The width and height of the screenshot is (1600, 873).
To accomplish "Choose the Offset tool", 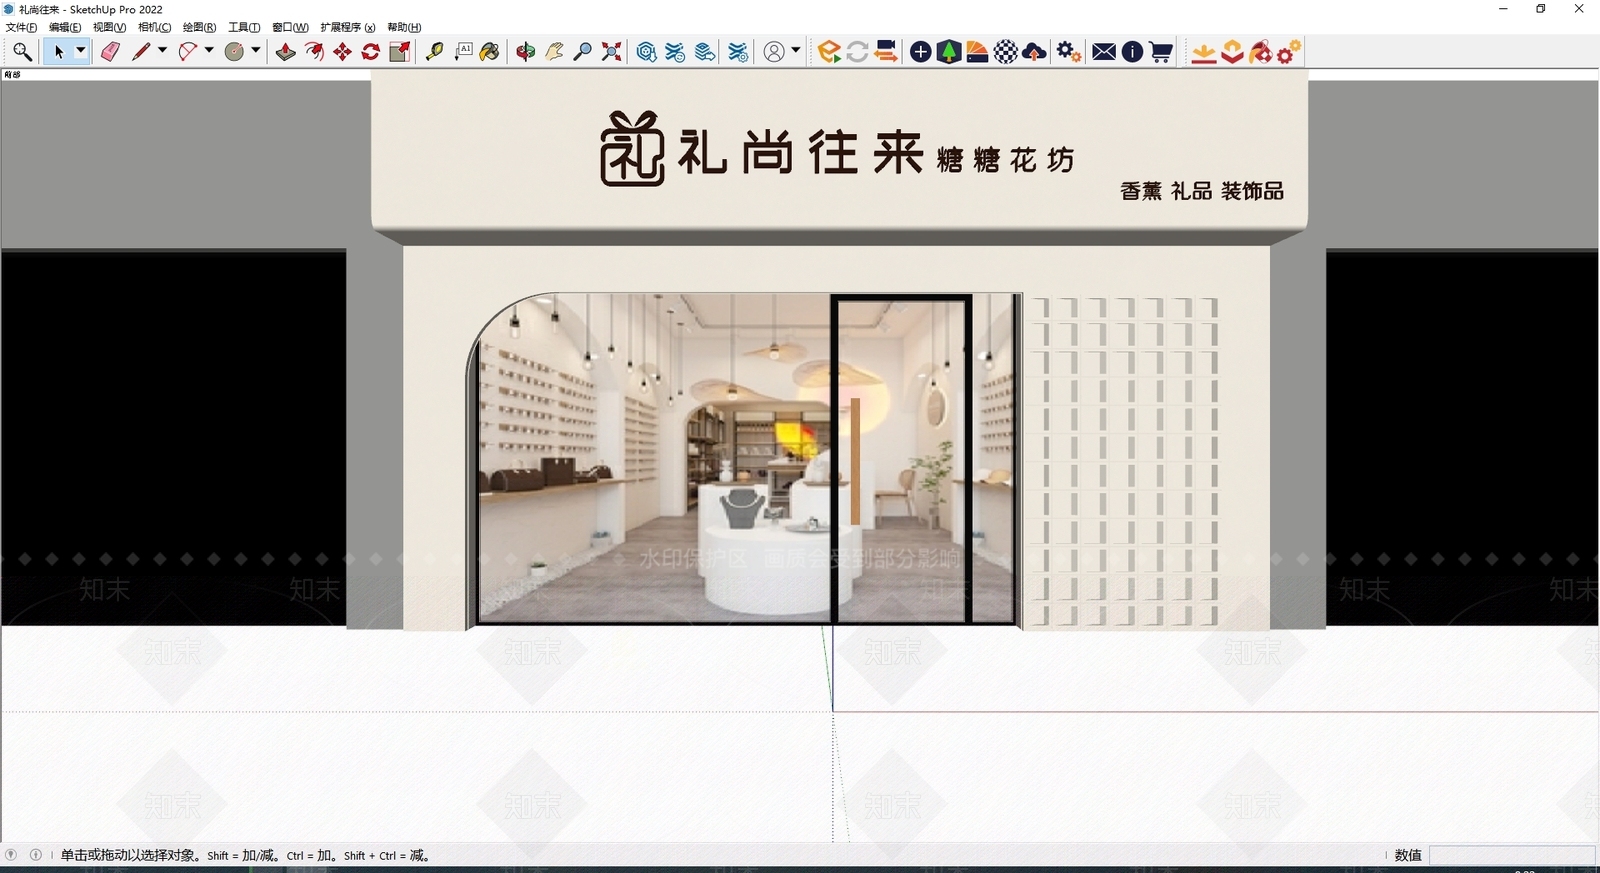I will 314,52.
